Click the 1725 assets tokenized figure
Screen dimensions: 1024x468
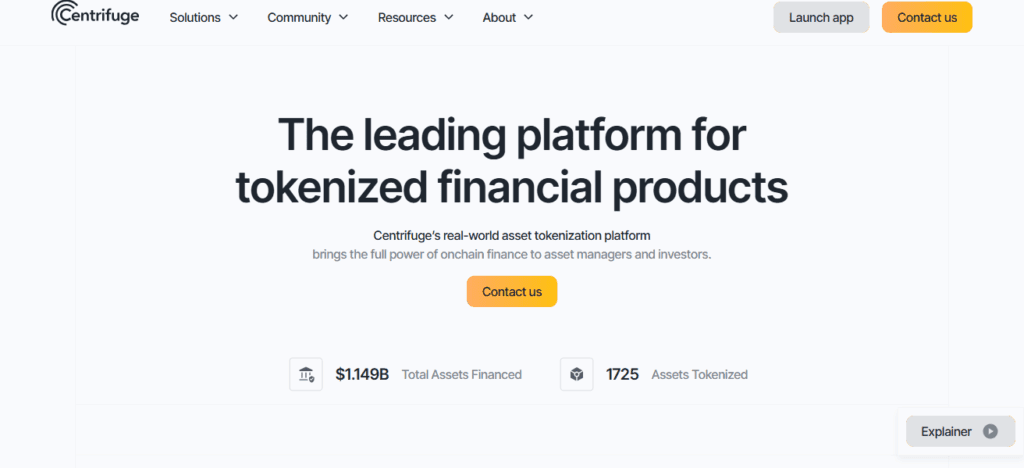622,374
